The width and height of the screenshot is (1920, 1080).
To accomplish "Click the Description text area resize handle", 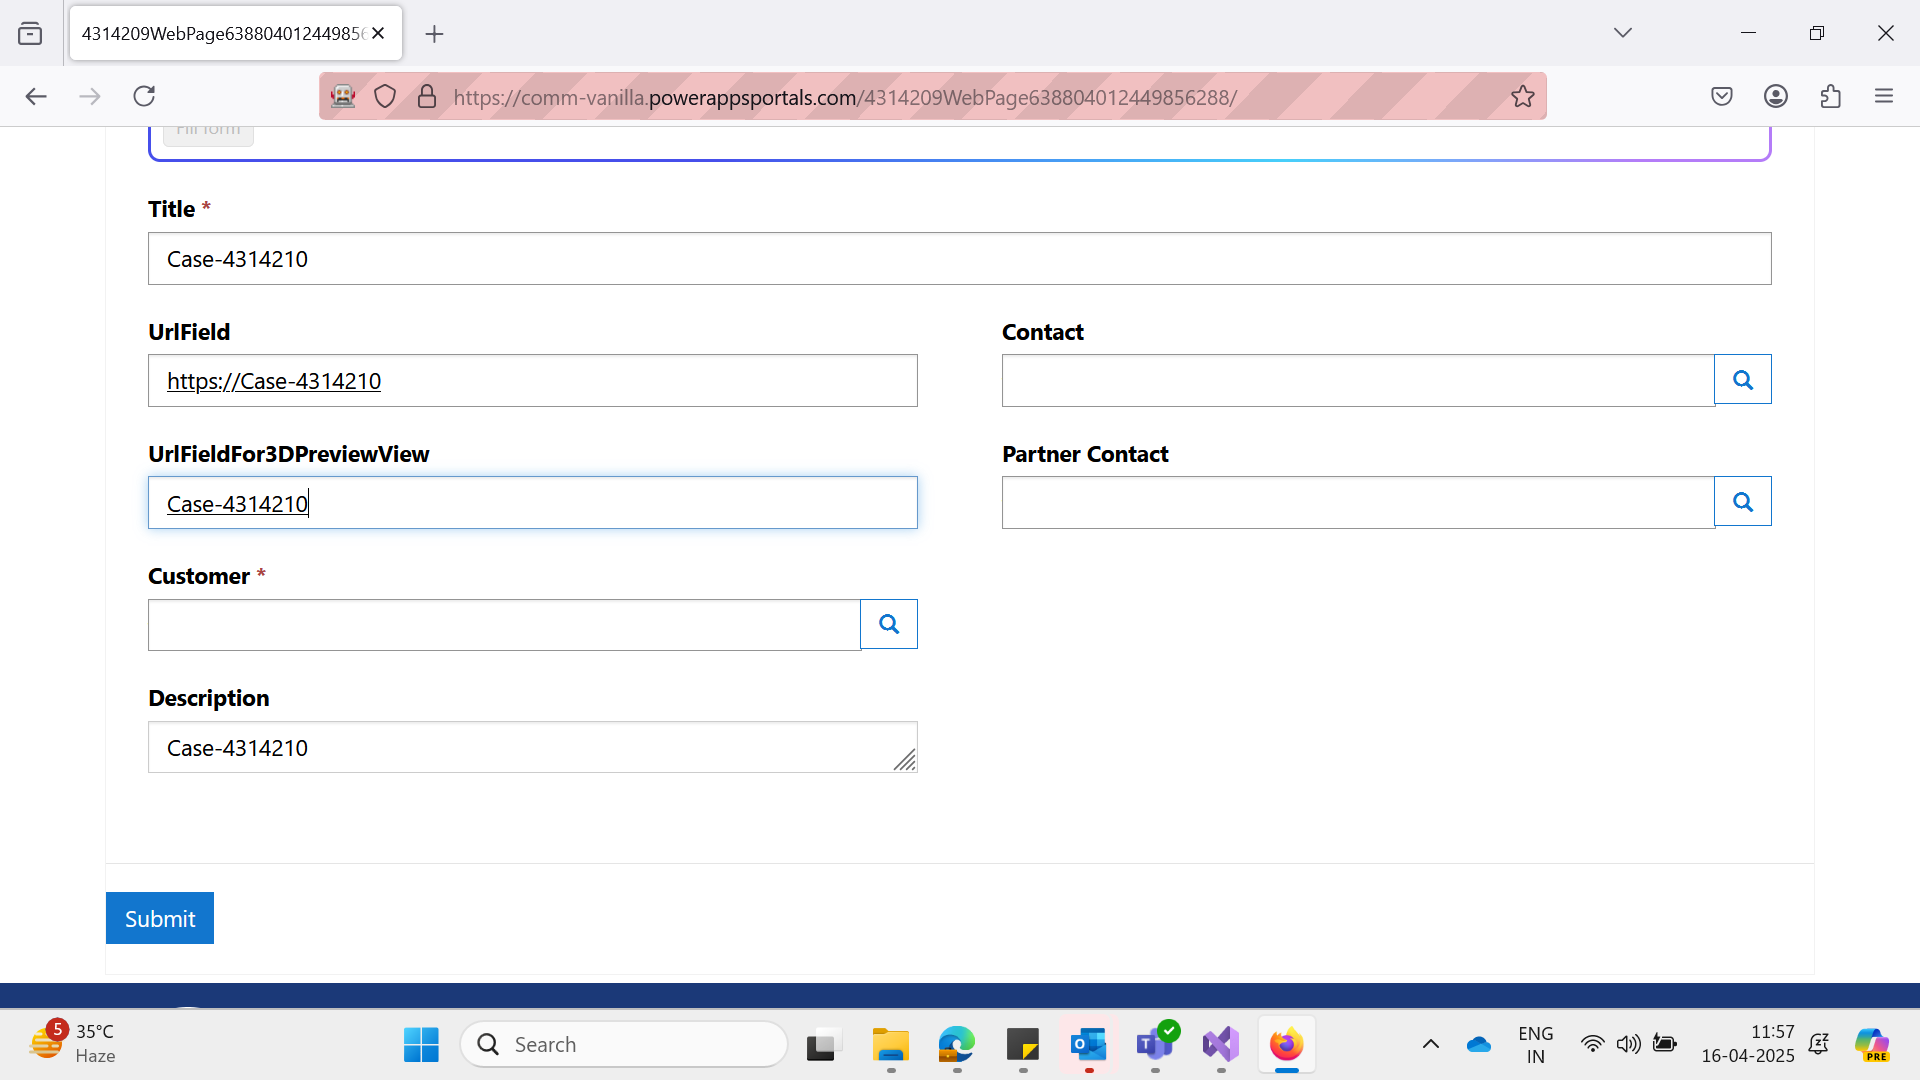I will tap(905, 761).
